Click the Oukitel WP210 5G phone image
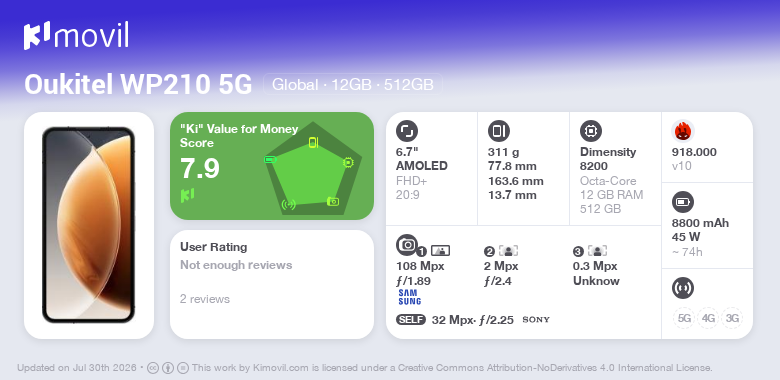The image size is (780, 380). pyautogui.click(x=89, y=225)
